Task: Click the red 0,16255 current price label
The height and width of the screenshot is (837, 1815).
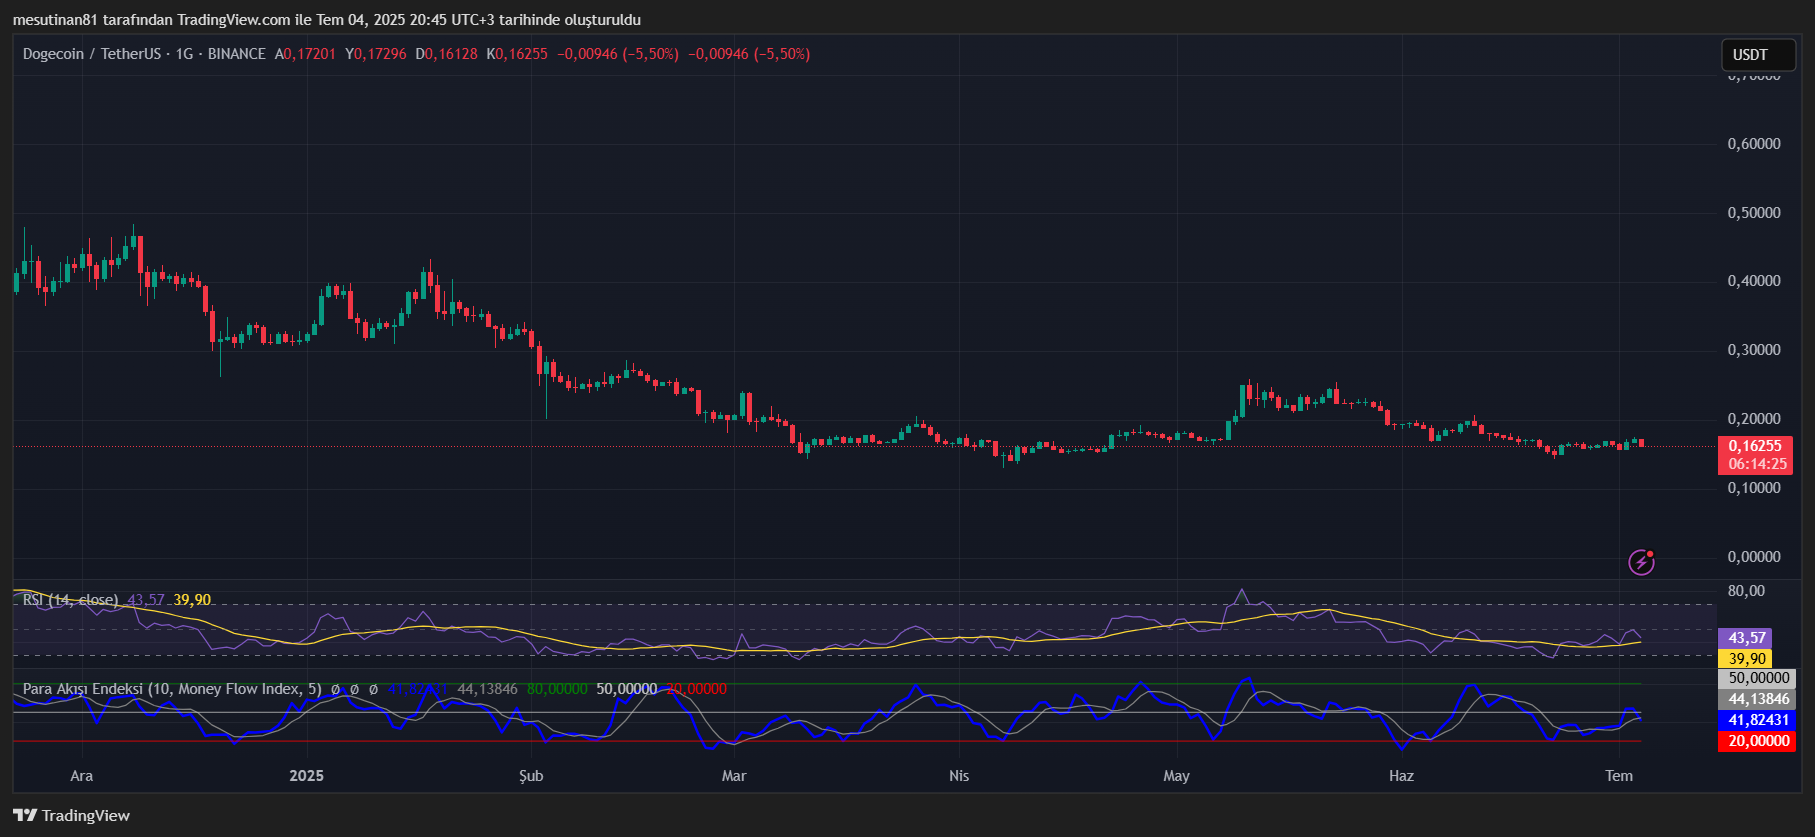Action: pyautogui.click(x=1755, y=446)
